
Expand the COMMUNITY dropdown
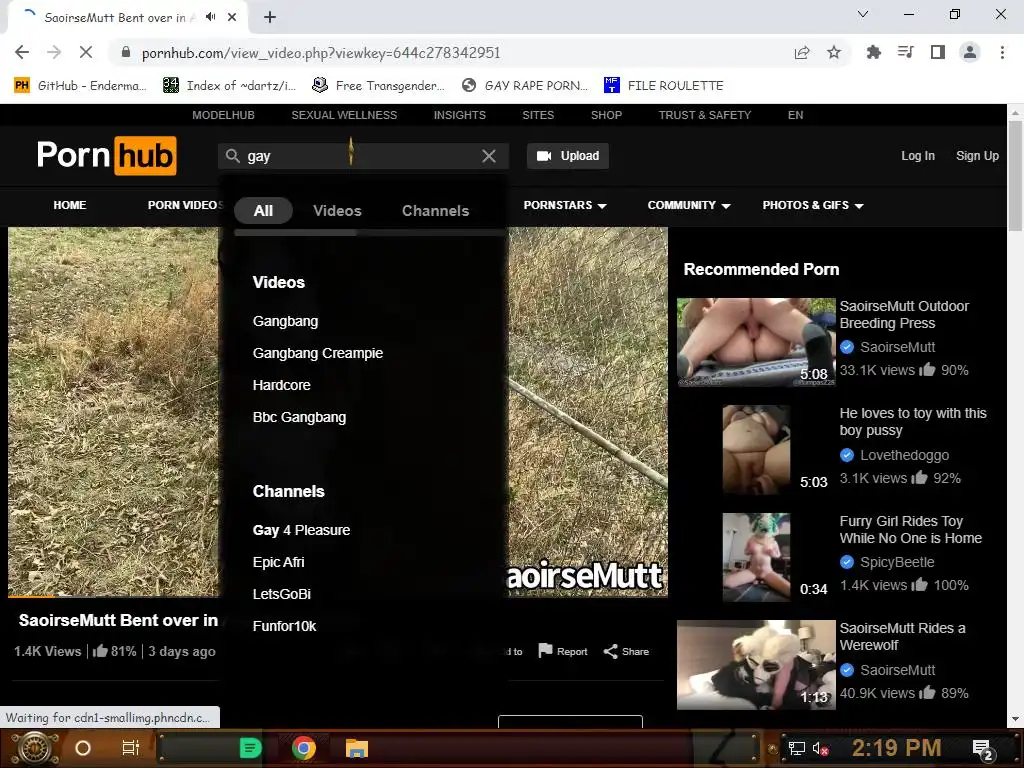click(x=689, y=205)
